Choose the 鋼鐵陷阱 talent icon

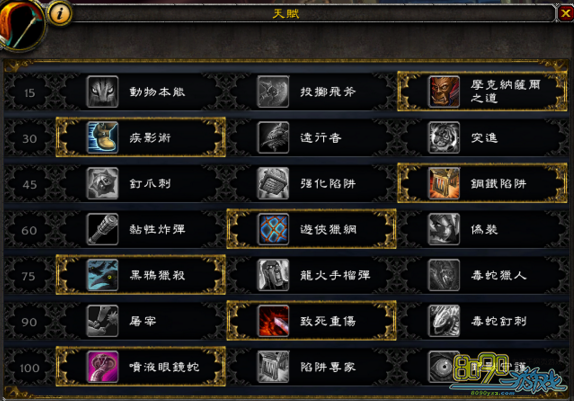coord(444,183)
